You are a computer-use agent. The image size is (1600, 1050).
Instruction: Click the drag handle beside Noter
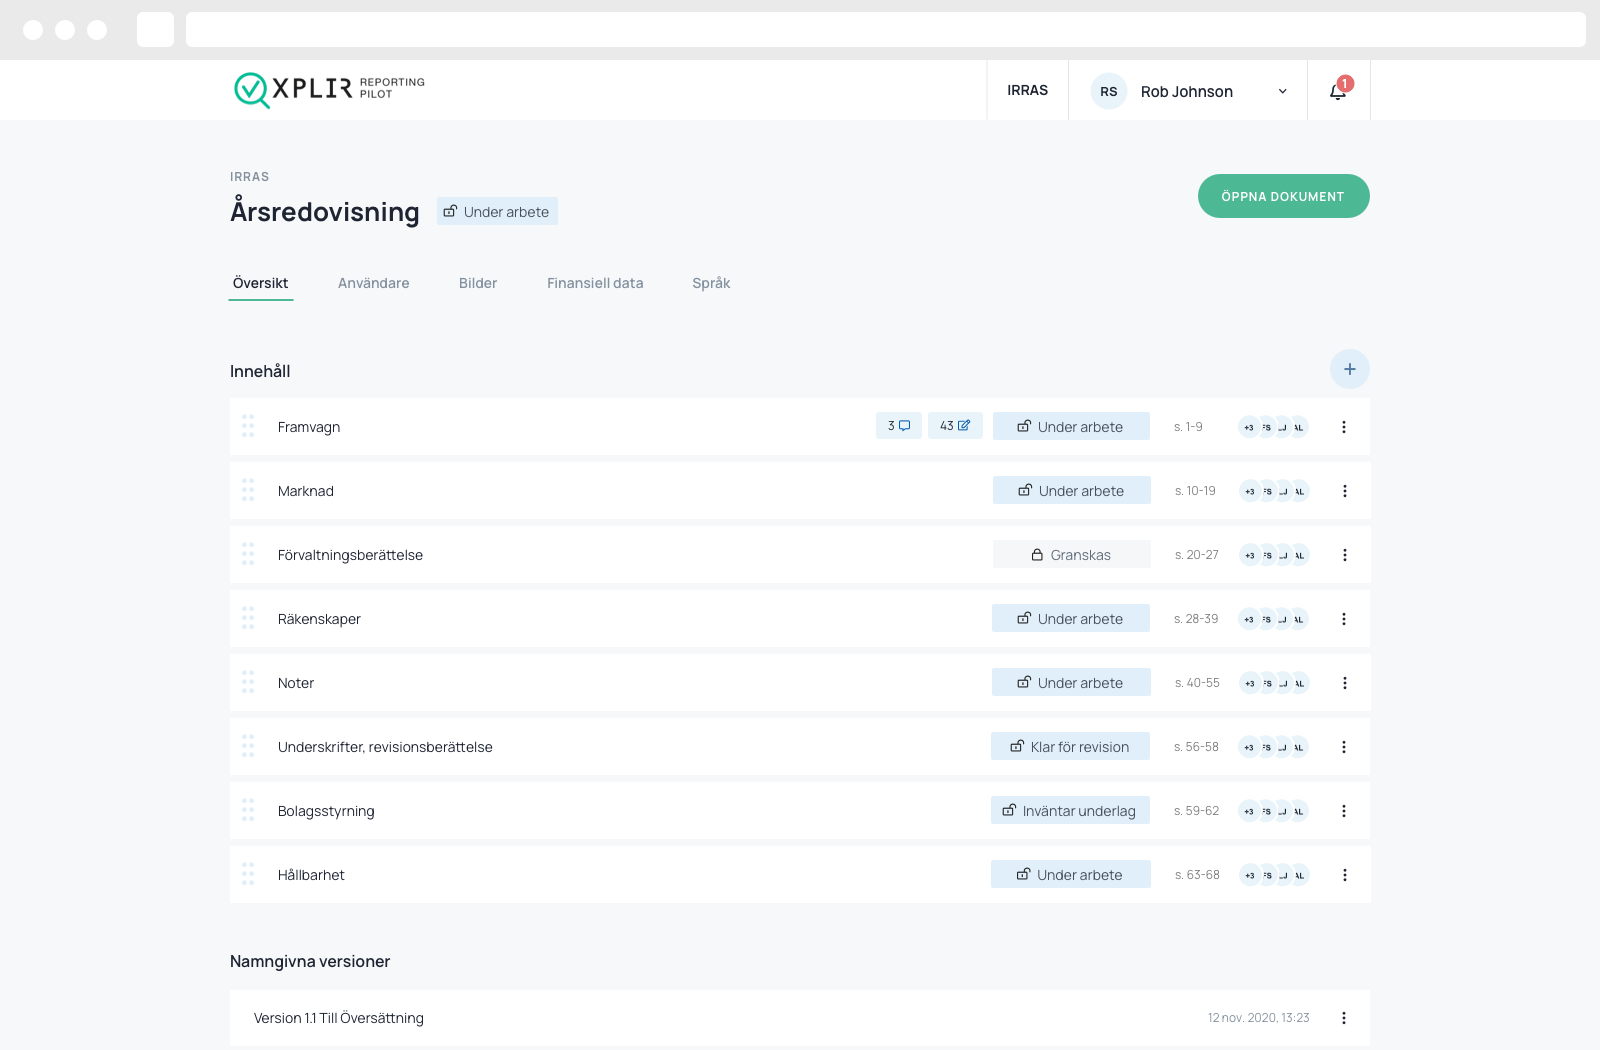click(248, 682)
